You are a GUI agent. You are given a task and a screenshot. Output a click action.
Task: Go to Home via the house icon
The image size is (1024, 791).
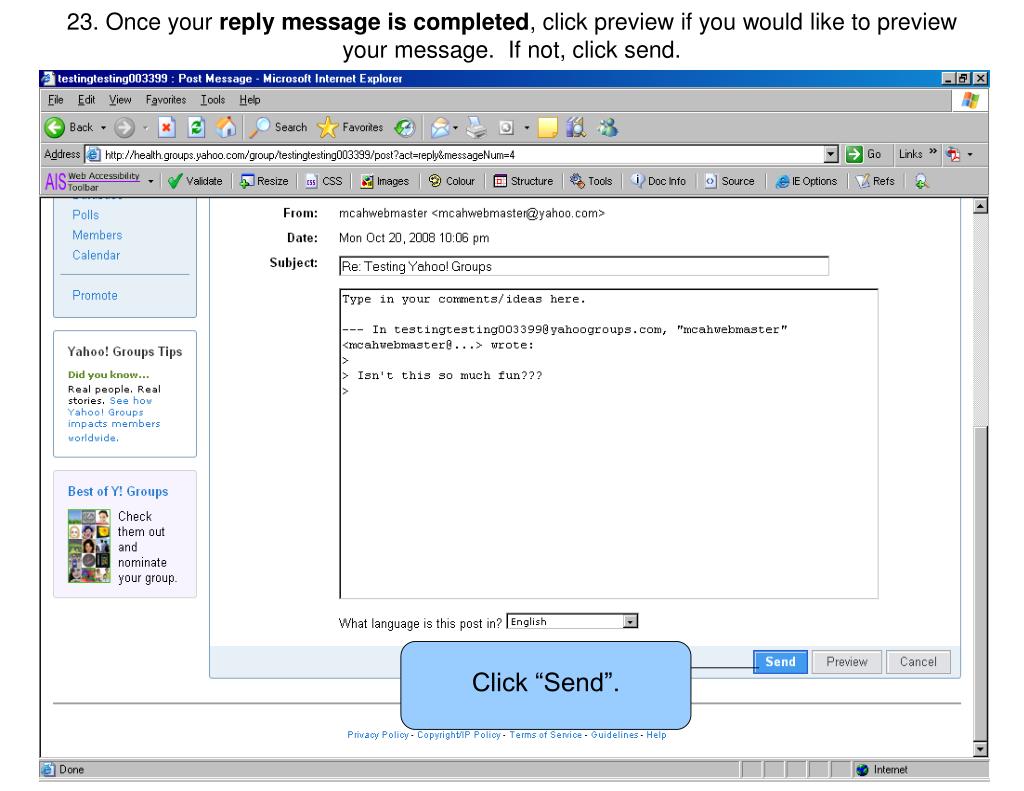pos(226,127)
